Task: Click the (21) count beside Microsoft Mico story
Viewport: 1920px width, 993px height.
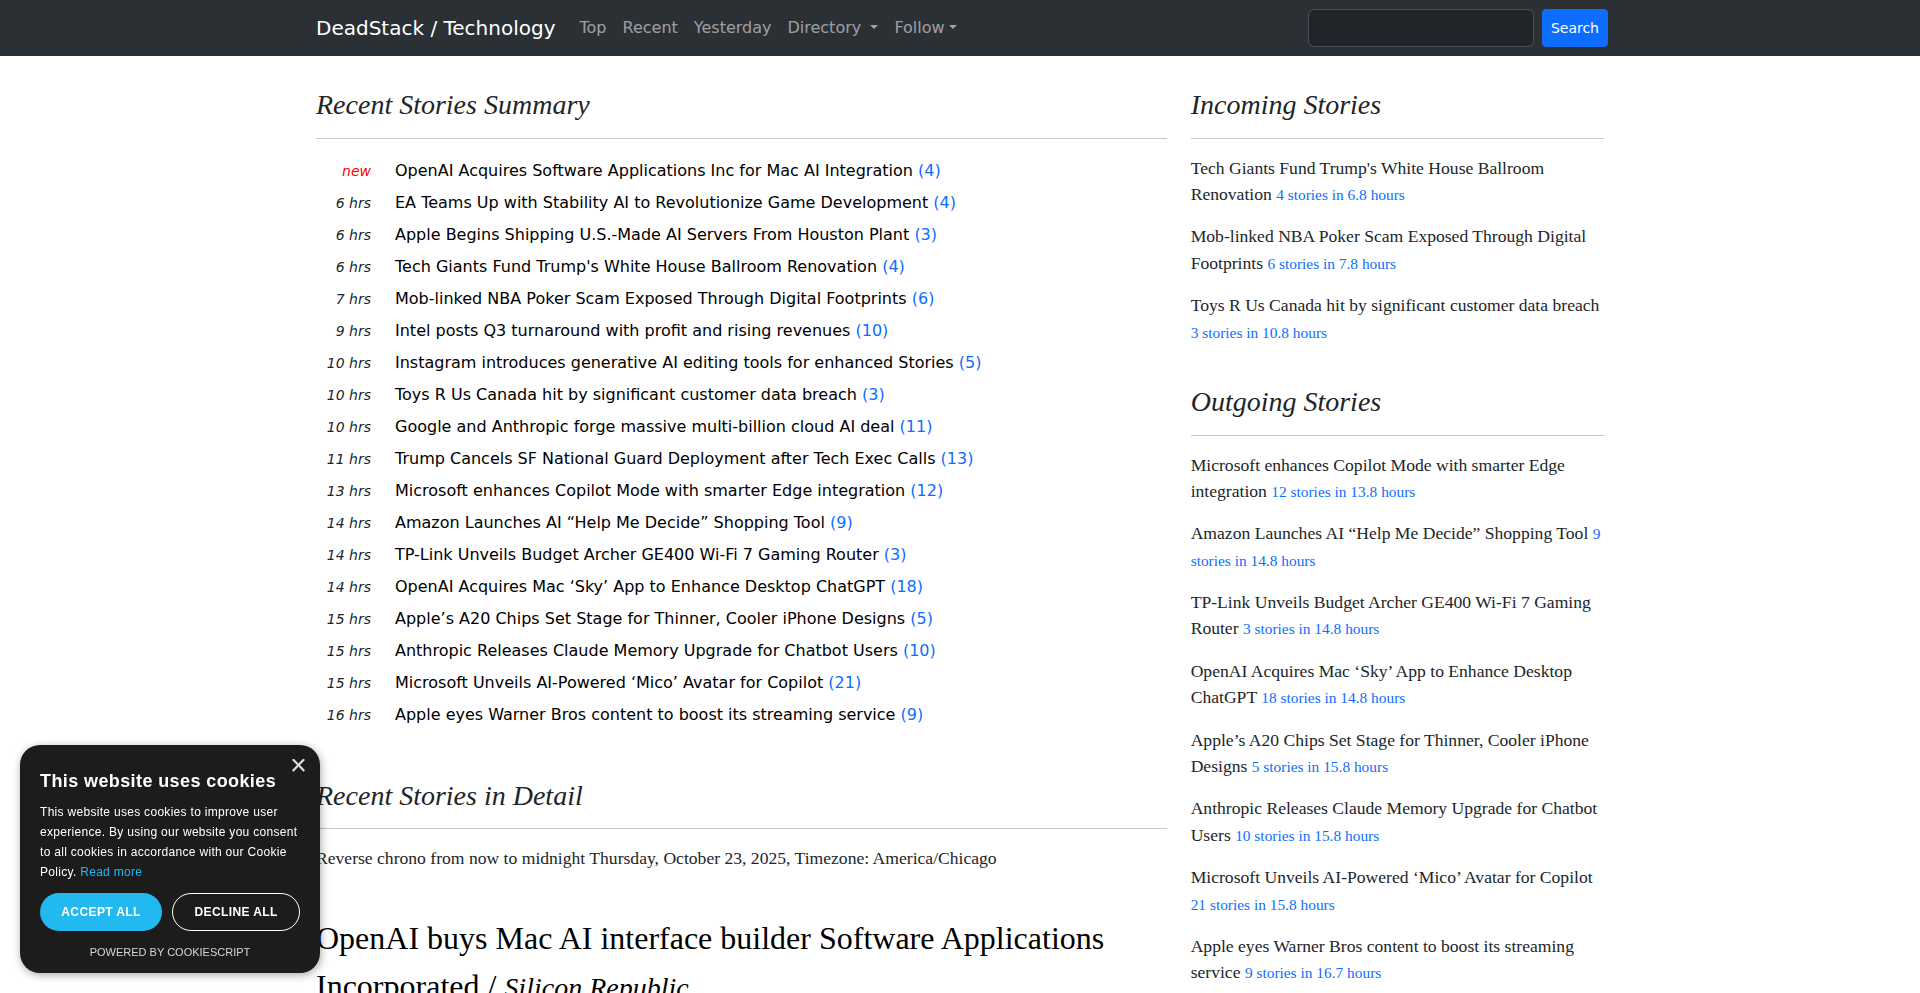Action: click(845, 682)
